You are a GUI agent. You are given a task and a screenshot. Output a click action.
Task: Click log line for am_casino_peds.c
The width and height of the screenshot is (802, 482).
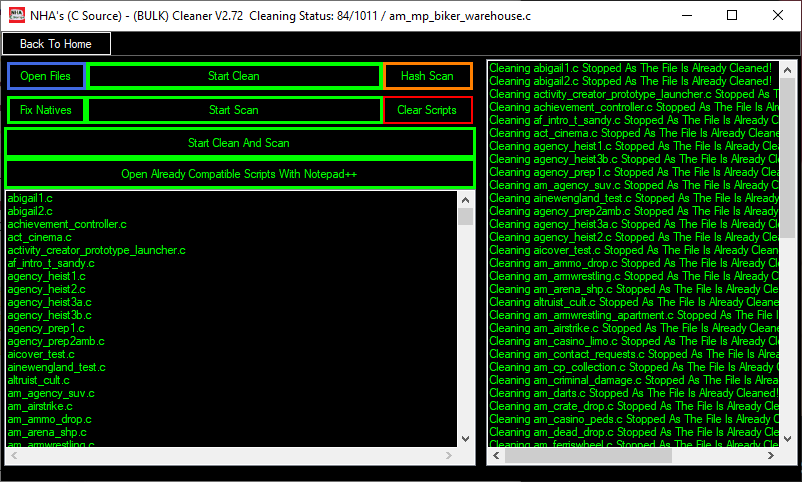point(634,420)
